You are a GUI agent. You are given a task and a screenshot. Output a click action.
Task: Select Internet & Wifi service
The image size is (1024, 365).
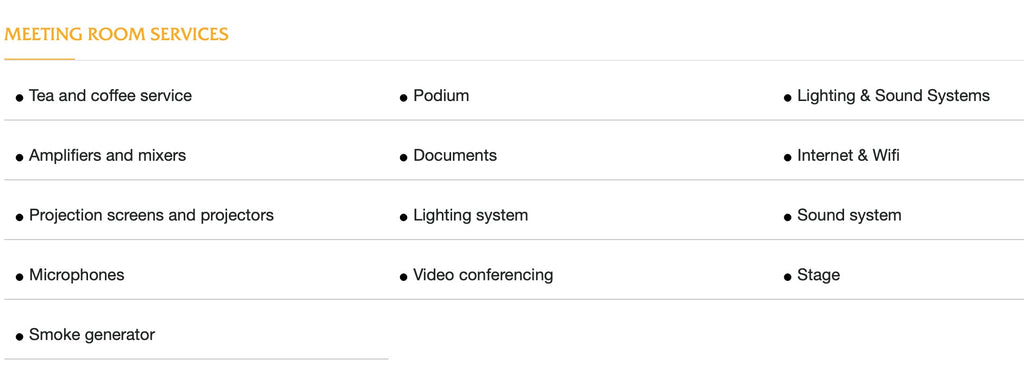click(x=848, y=155)
